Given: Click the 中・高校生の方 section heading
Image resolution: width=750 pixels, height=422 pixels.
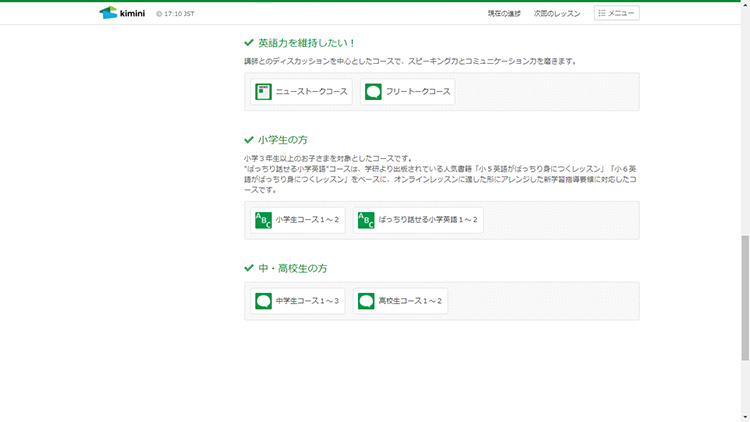Looking at the screenshot, I should tap(292, 269).
